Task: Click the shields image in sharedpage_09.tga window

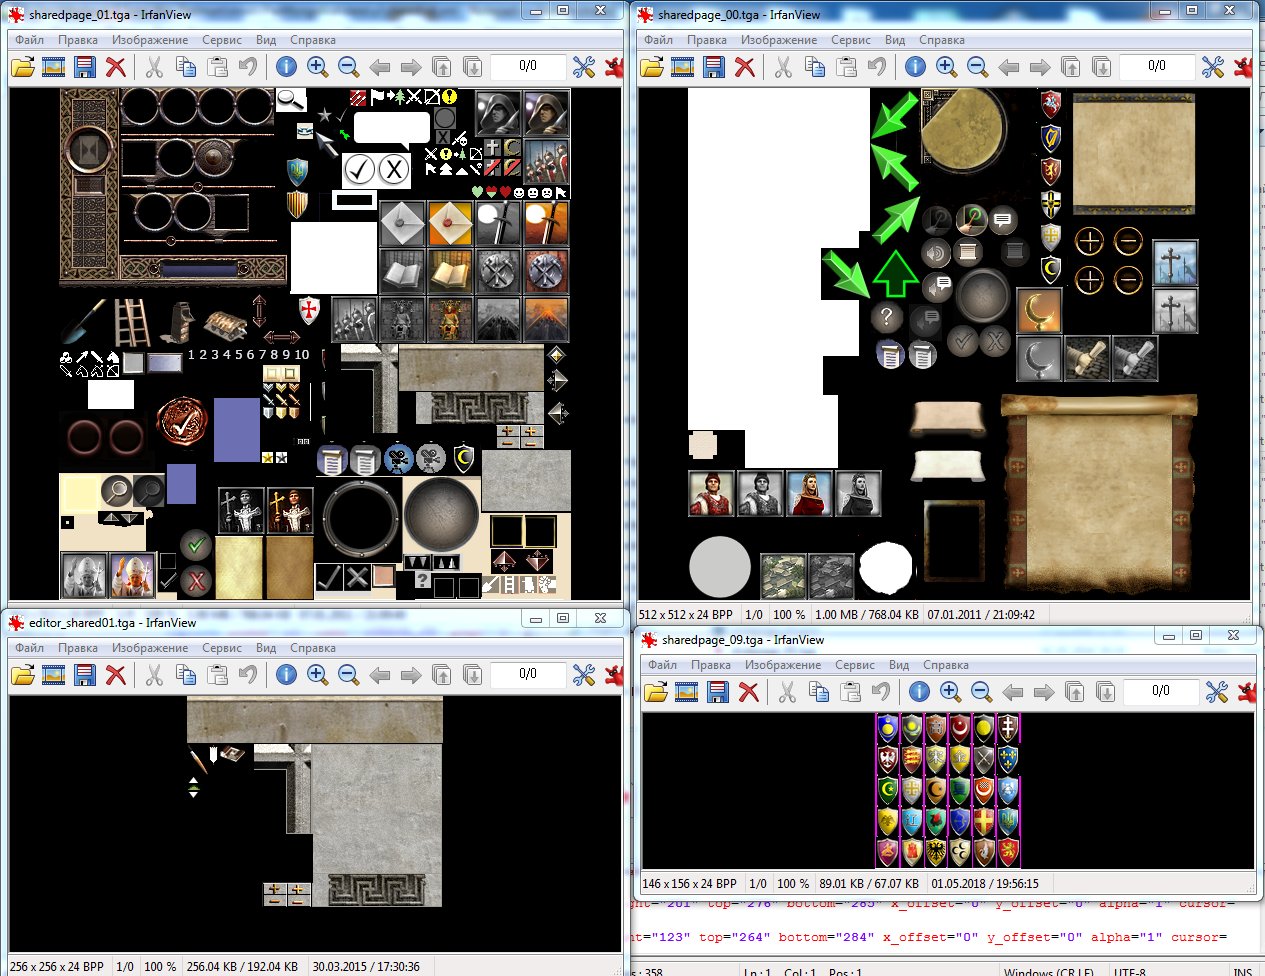Action: click(x=948, y=790)
